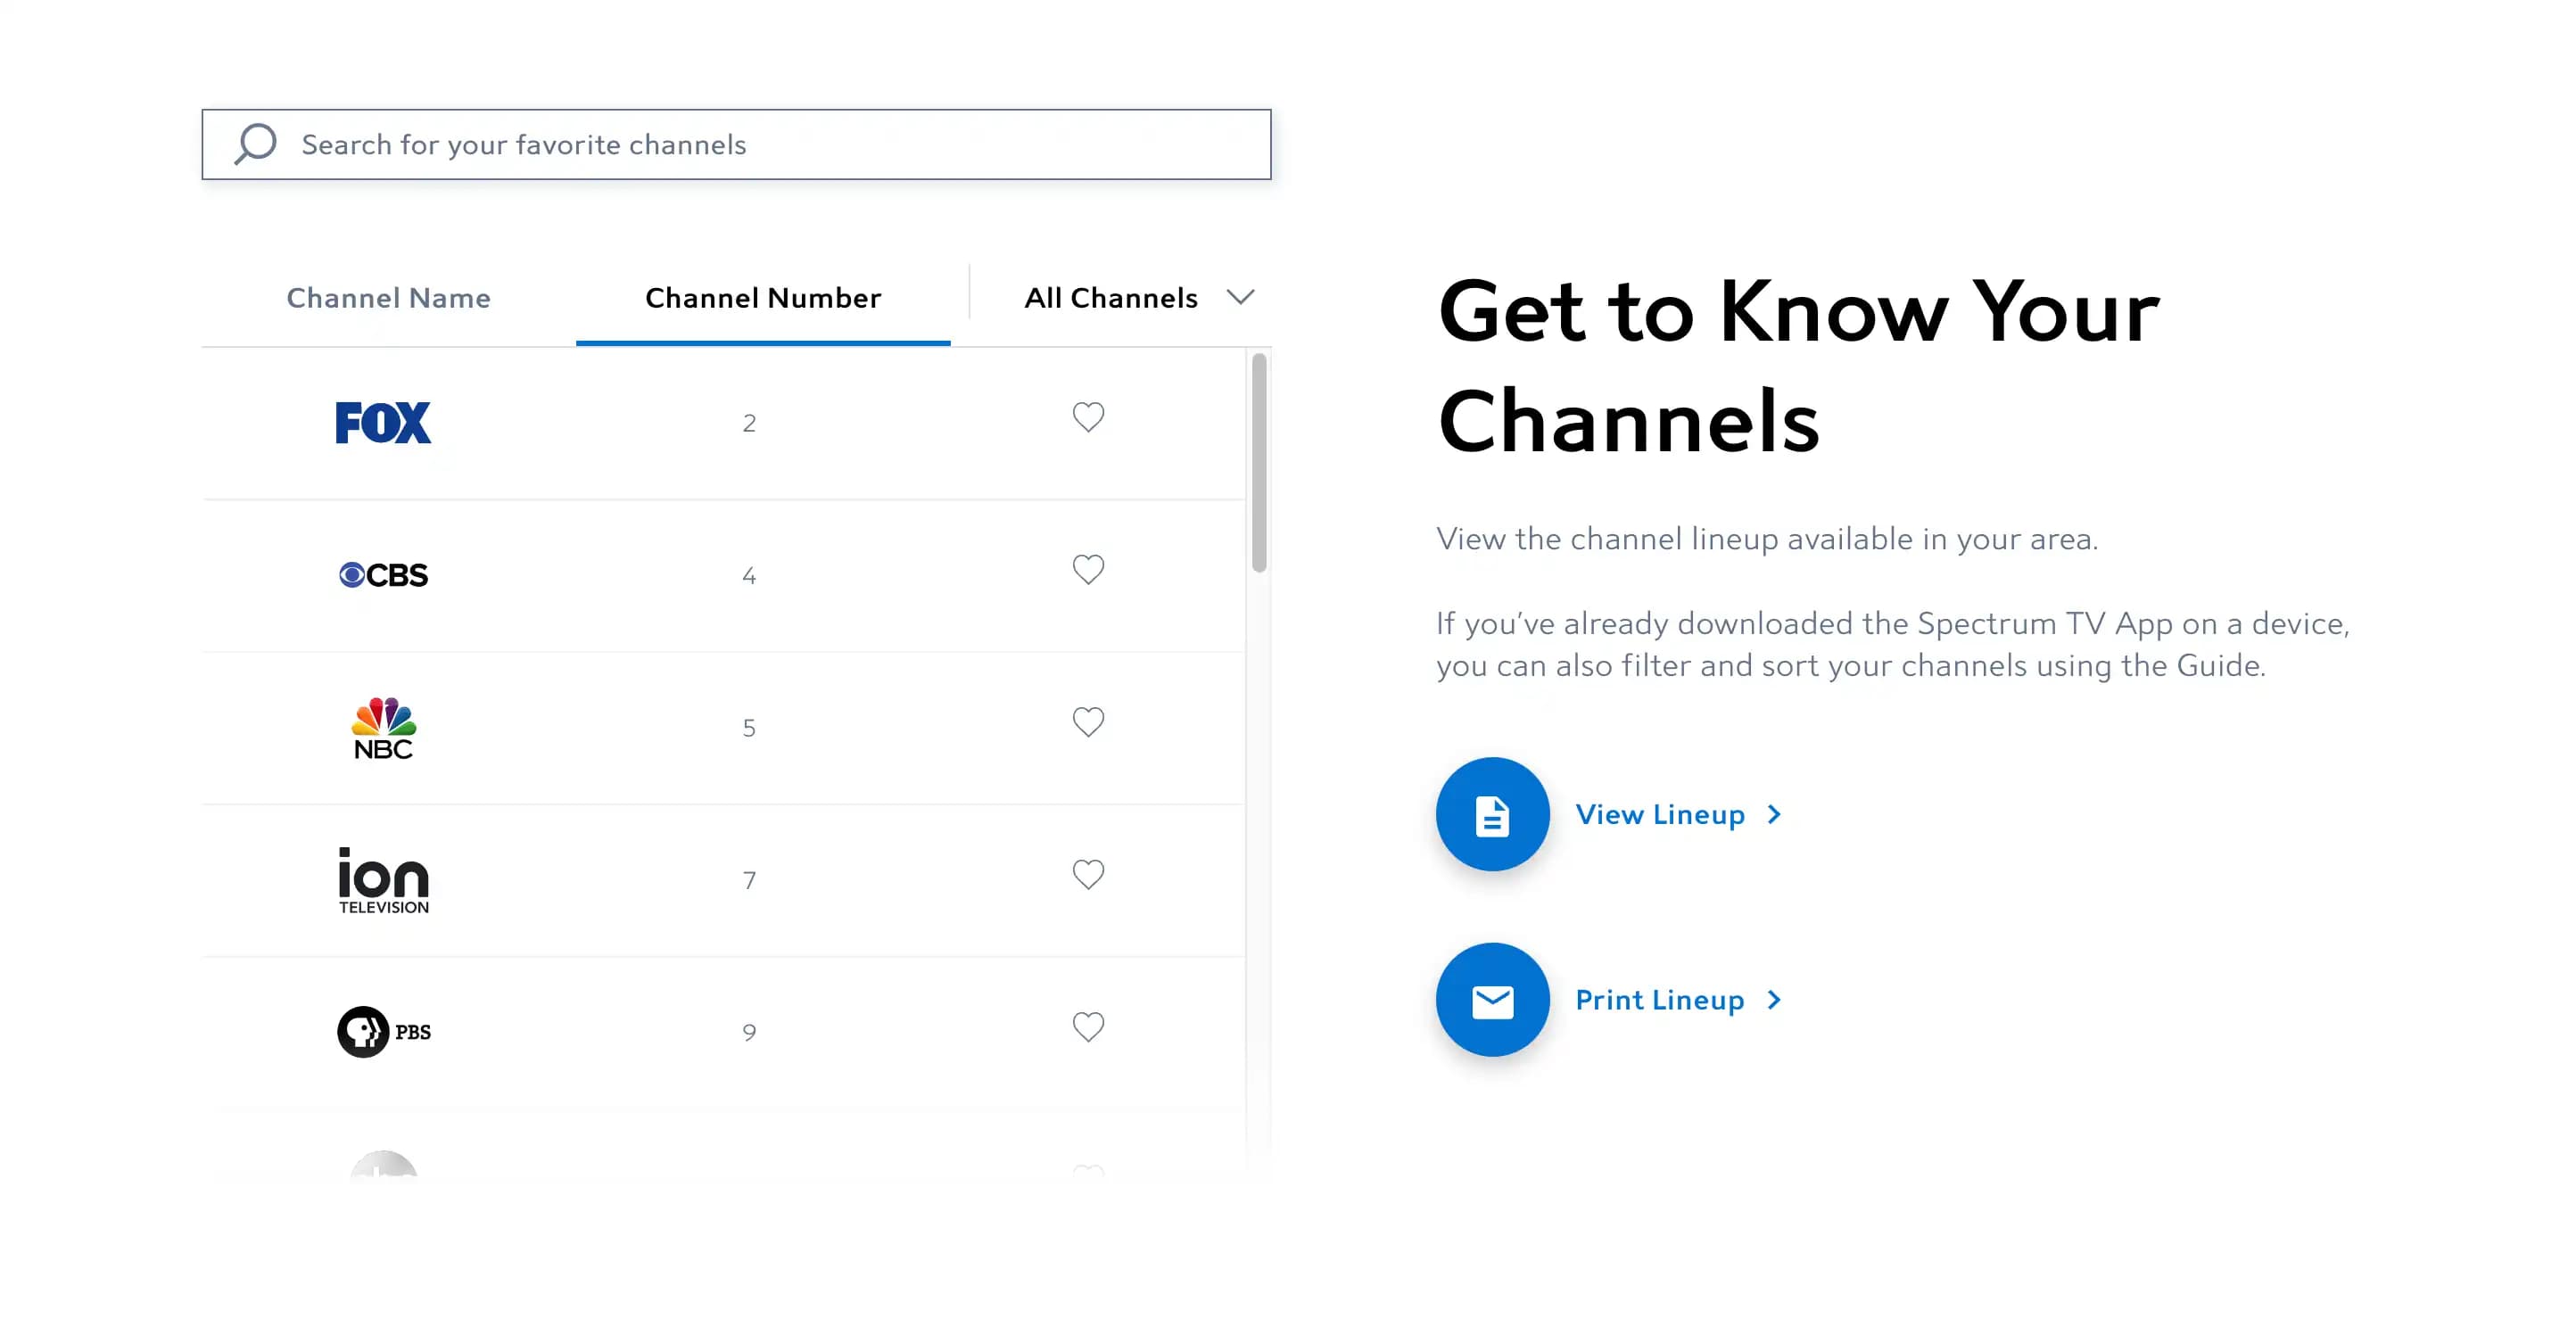Click channel number 2 in the FOX row
Image resolution: width=2576 pixels, height=1327 pixels.
(749, 423)
